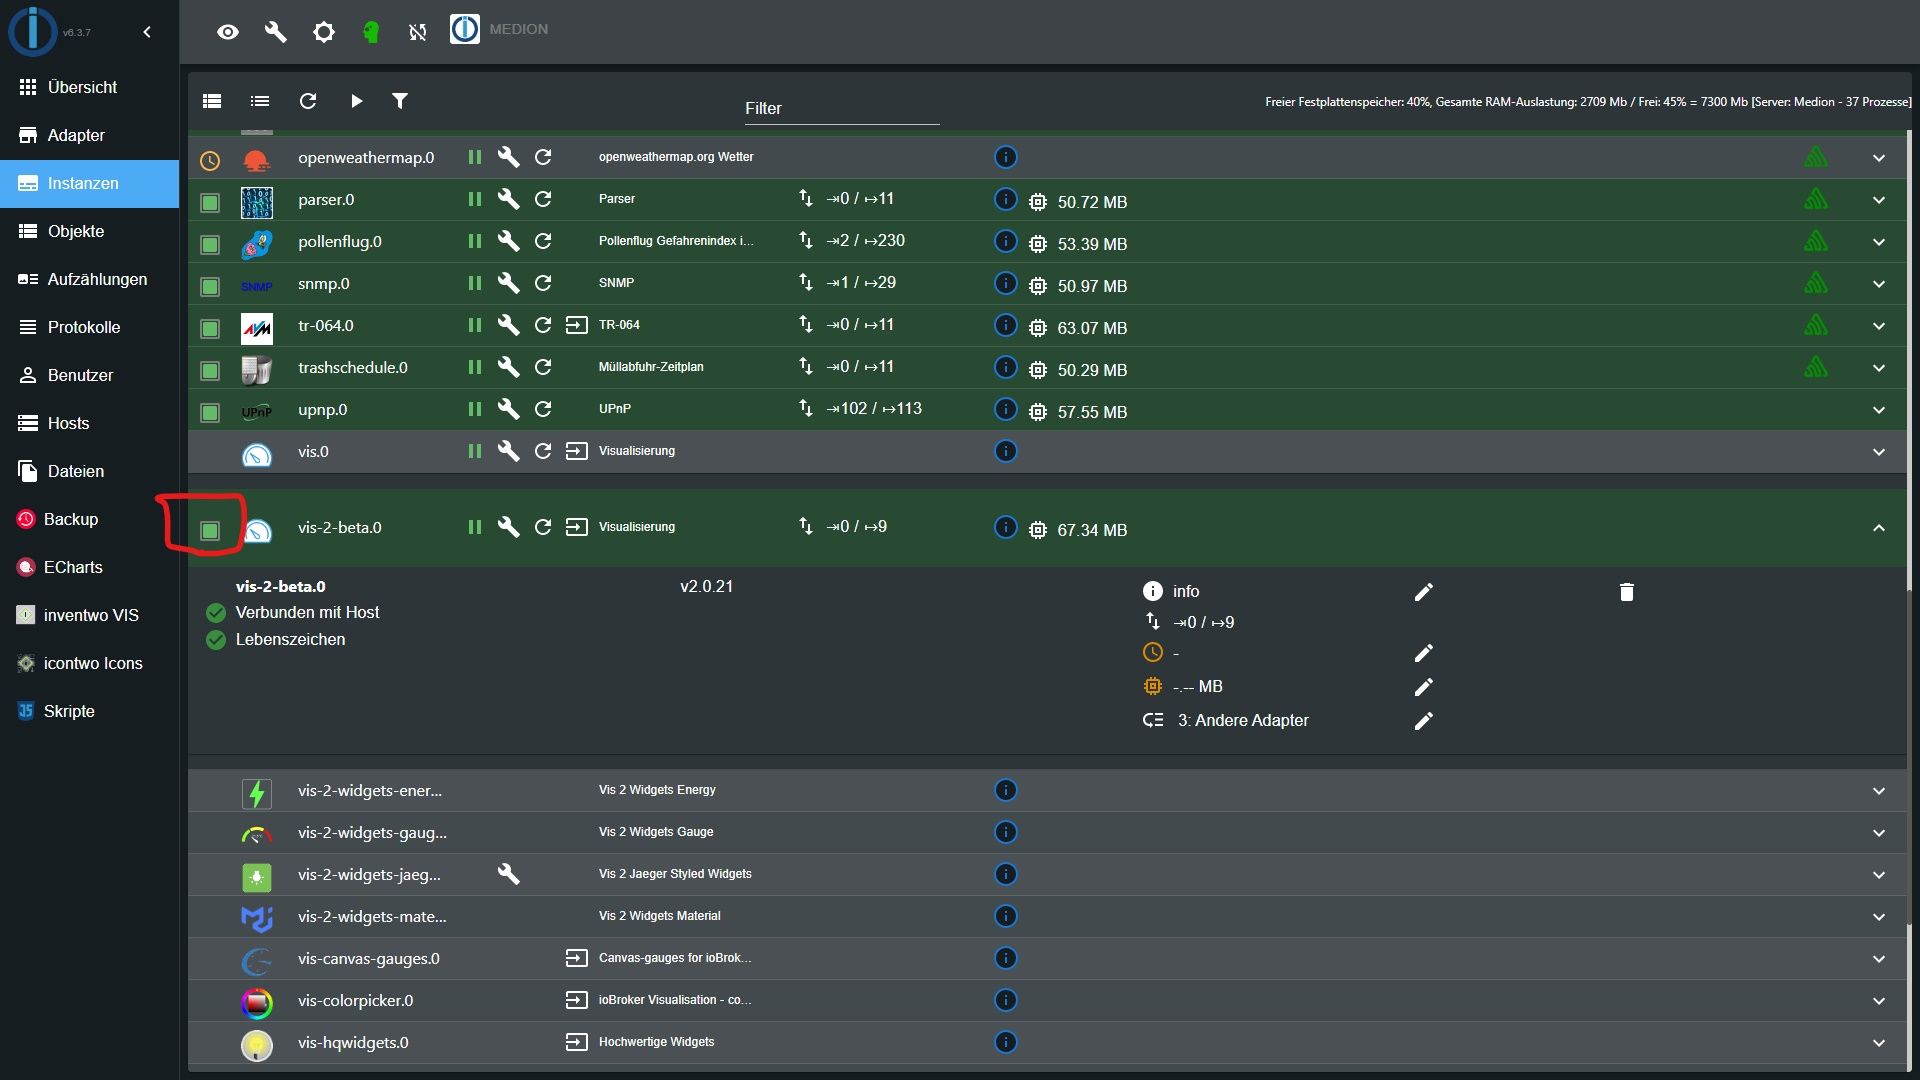This screenshot has height=1080, width=1920.
Task: Open the funnel filter options
Action: coord(400,101)
